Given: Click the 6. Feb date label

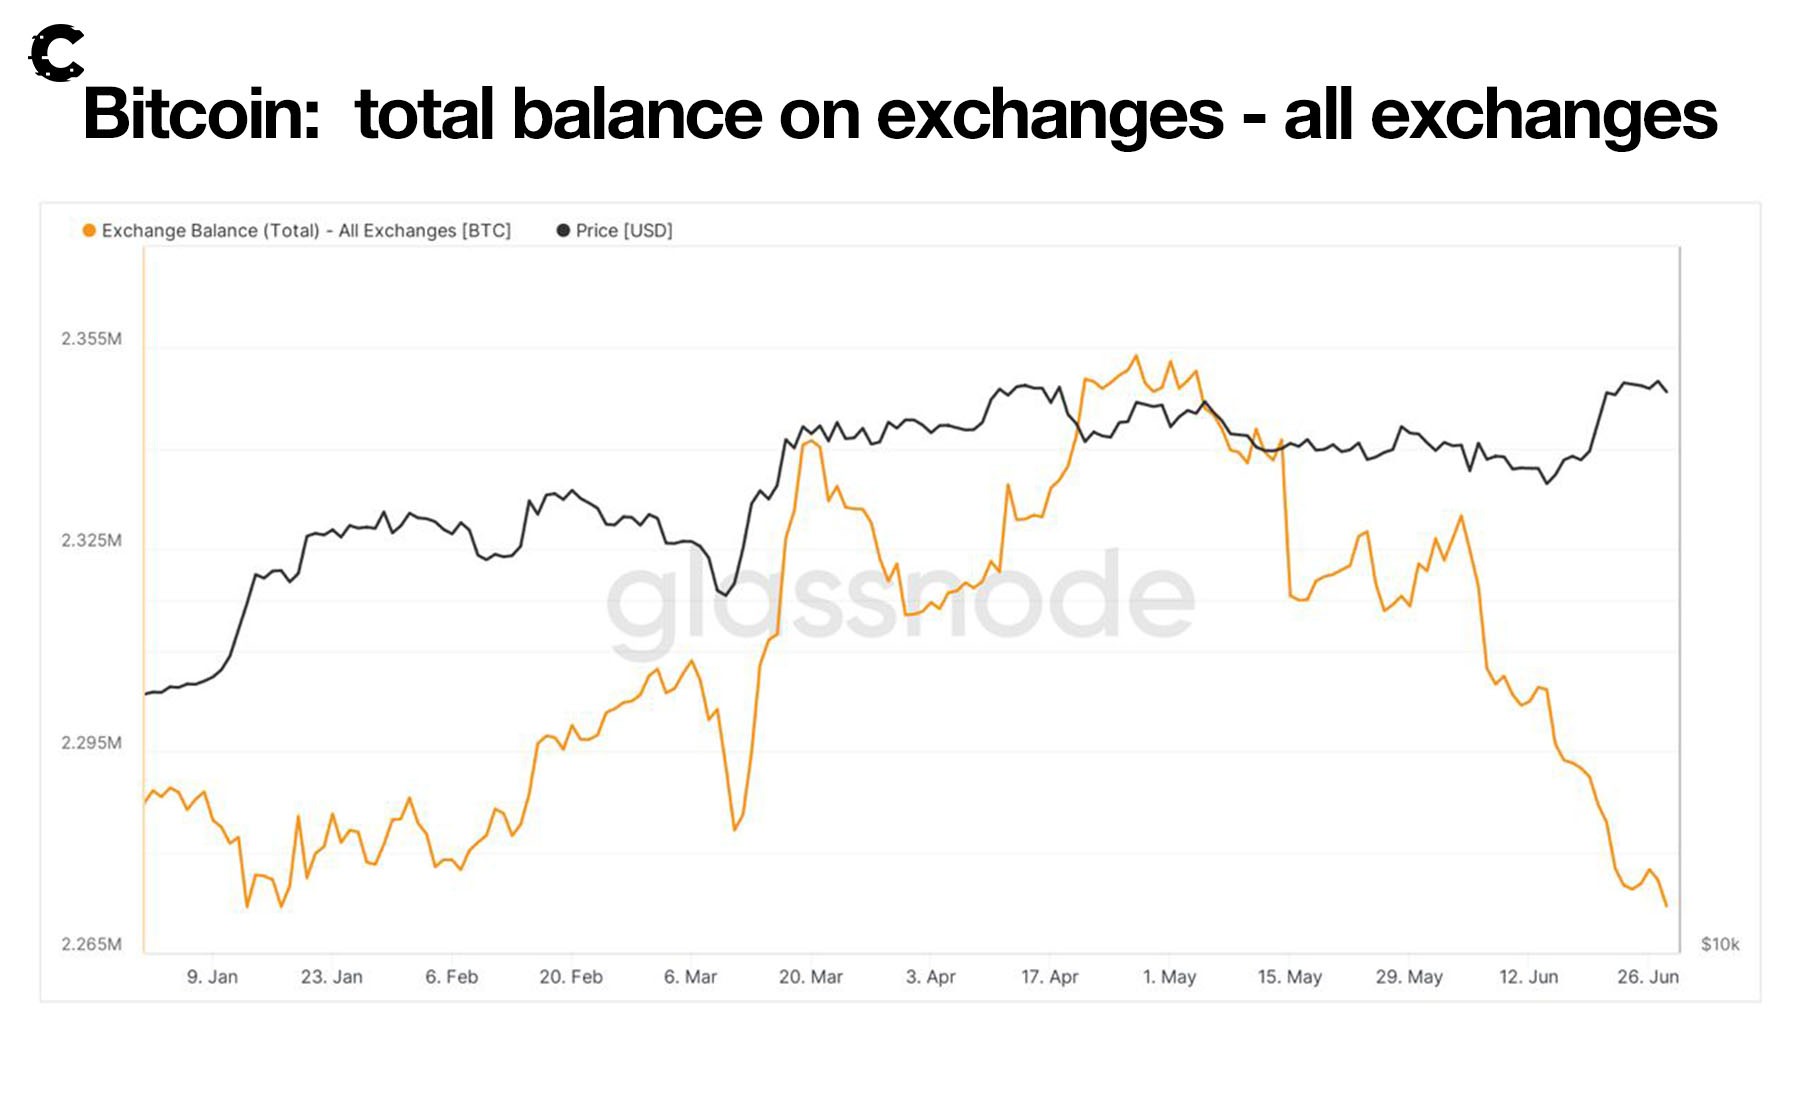Looking at the screenshot, I should point(452,977).
